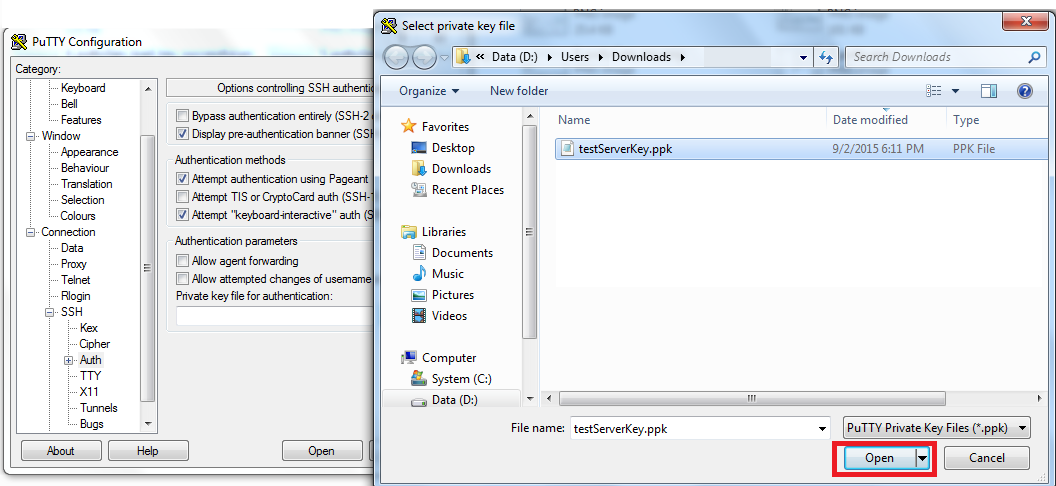Image resolution: width=1056 pixels, height=486 pixels.
Task: Select X11 in PuTTY category tree
Action: click(89, 392)
